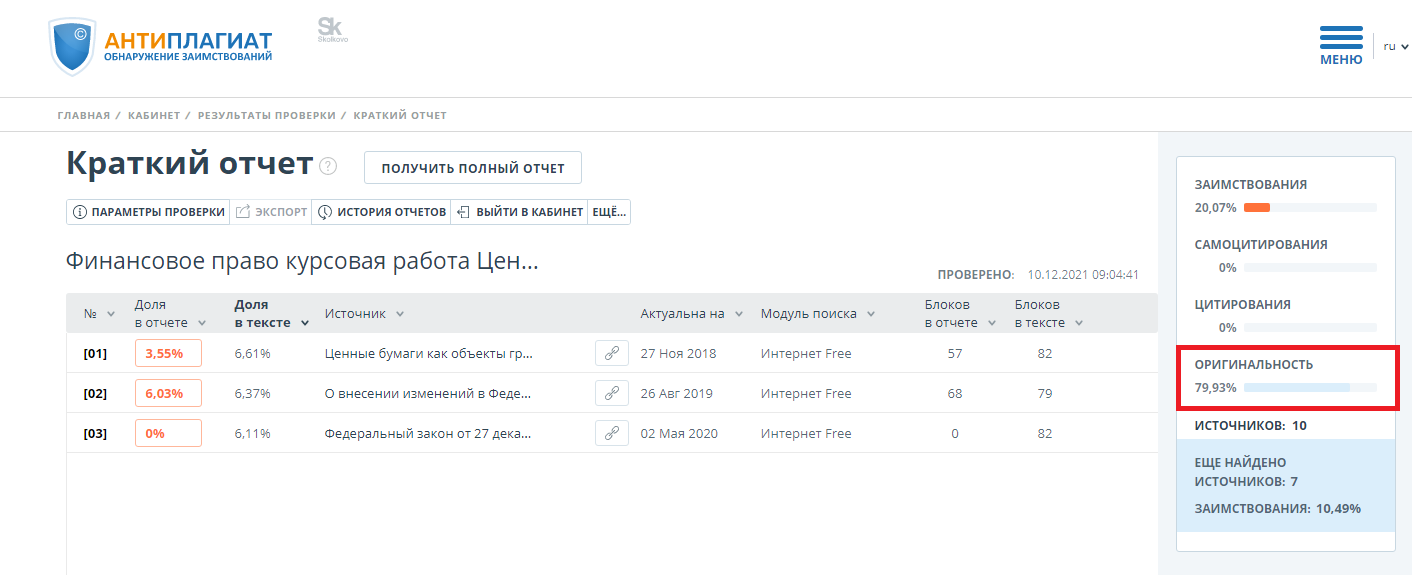Expand the ЕЩЁ... toolbar menu
This screenshot has height=575, width=1412.
[x=609, y=212]
